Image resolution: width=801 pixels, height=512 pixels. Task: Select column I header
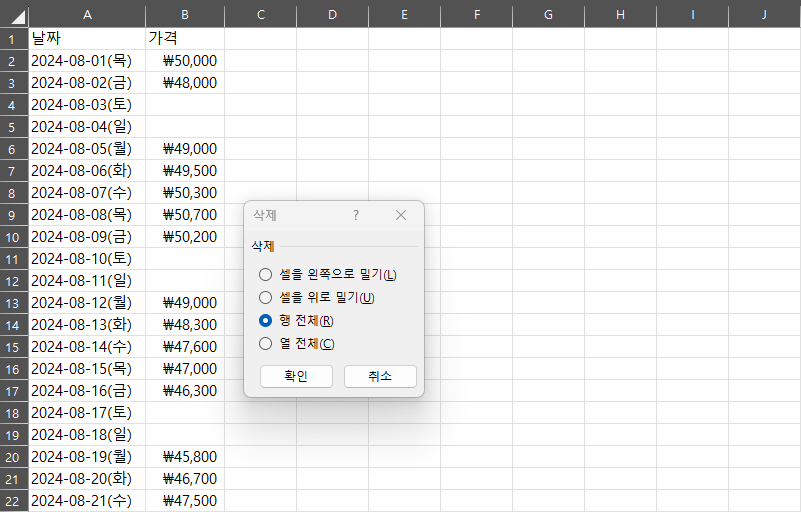(x=693, y=15)
